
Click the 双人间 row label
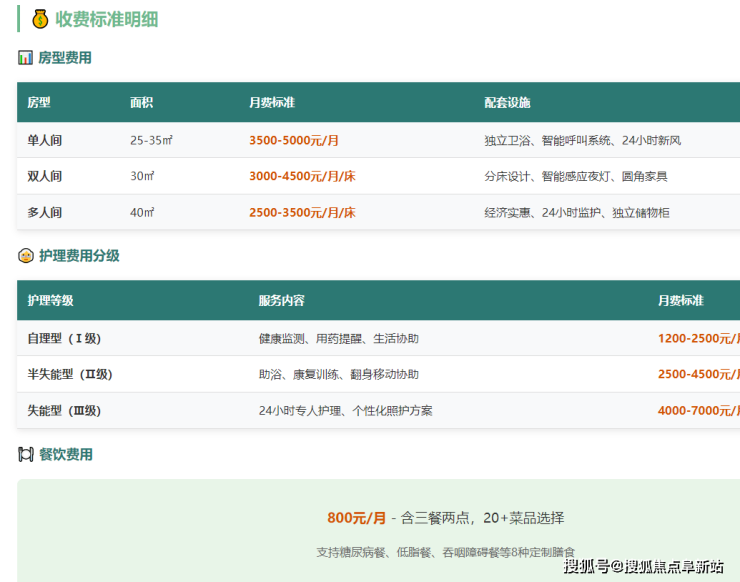coord(44,176)
